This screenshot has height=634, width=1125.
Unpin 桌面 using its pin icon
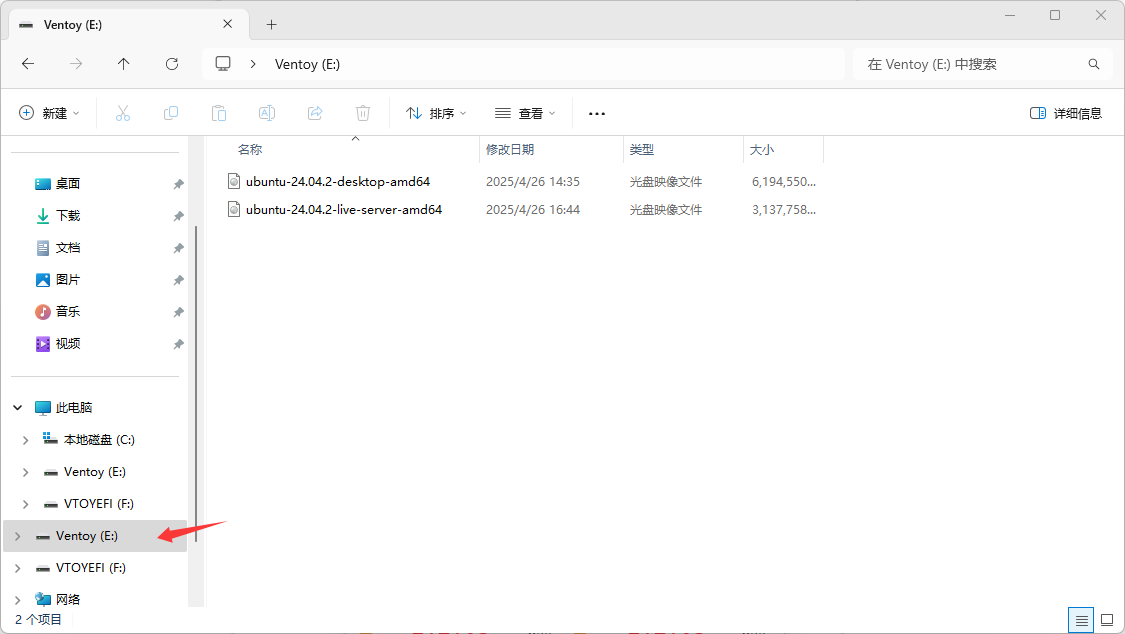tap(179, 184)
